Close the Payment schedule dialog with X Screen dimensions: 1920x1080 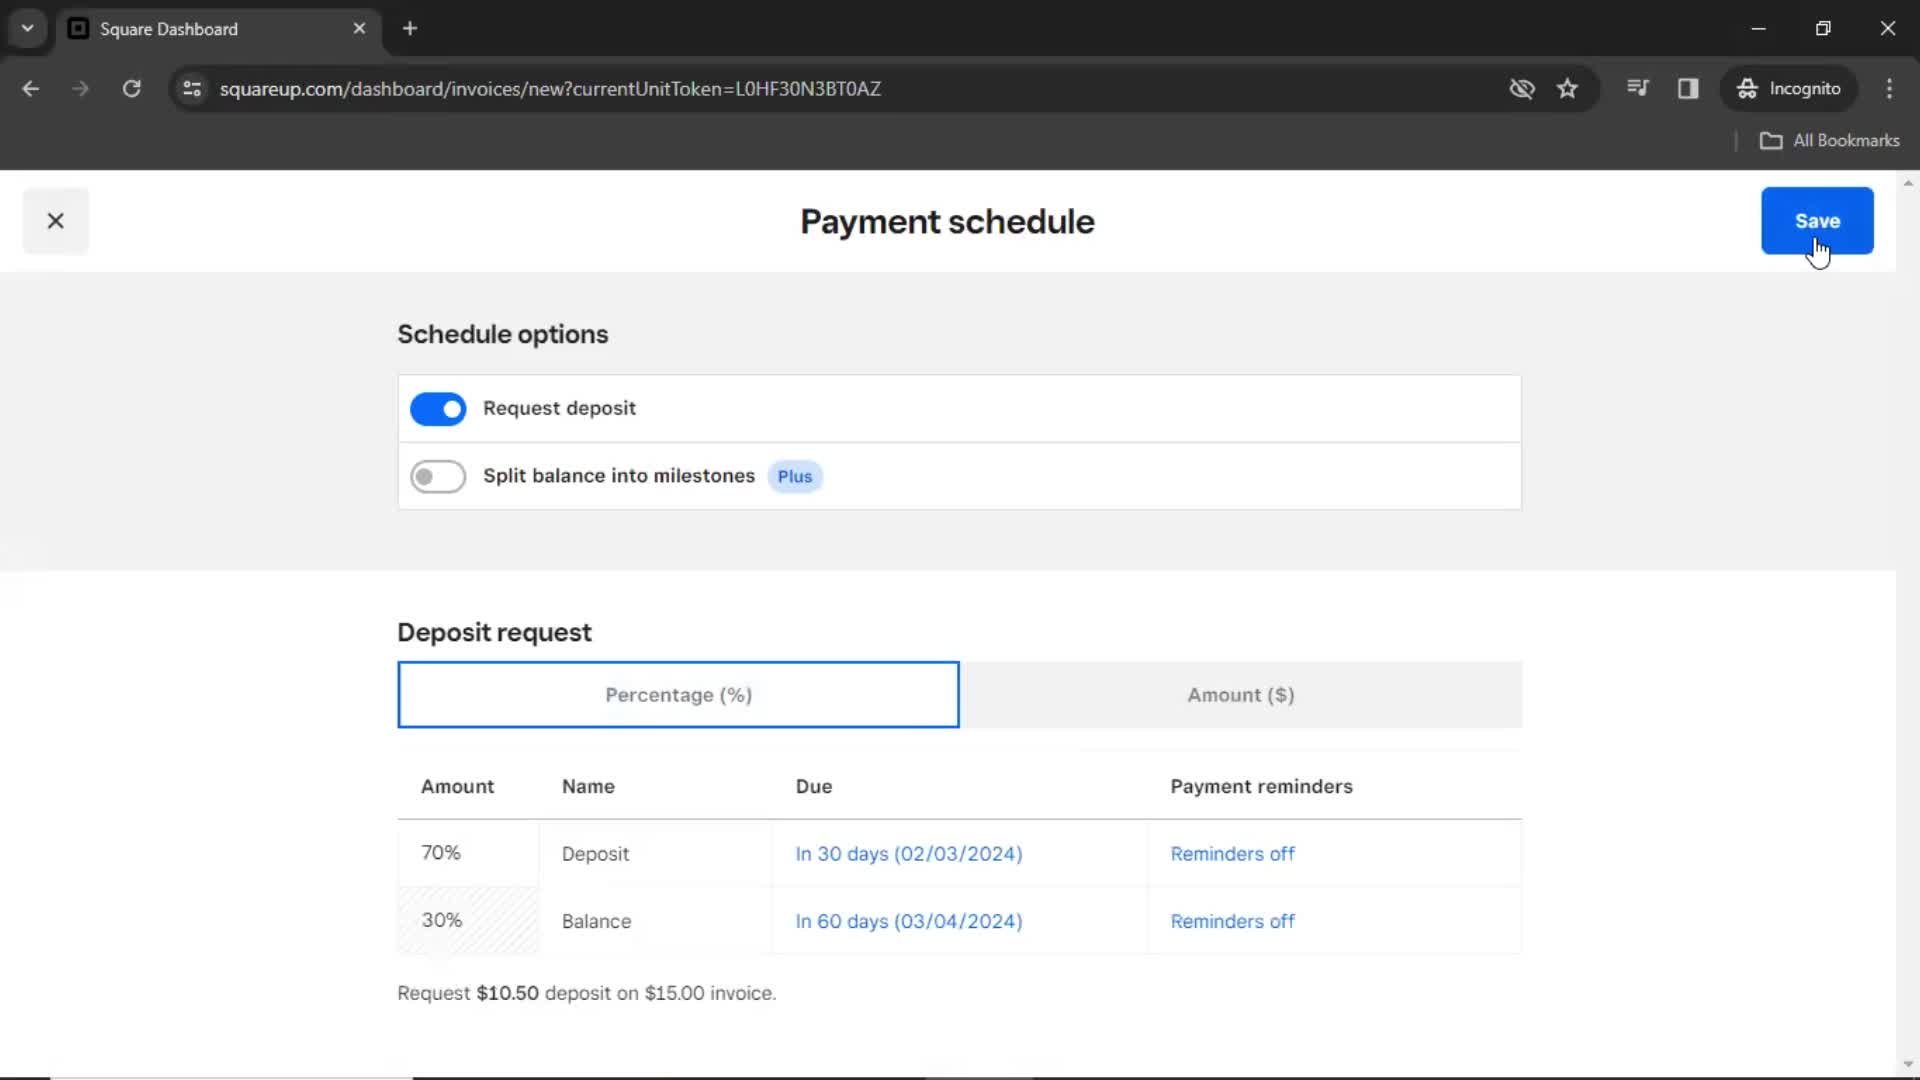(56, 221)
